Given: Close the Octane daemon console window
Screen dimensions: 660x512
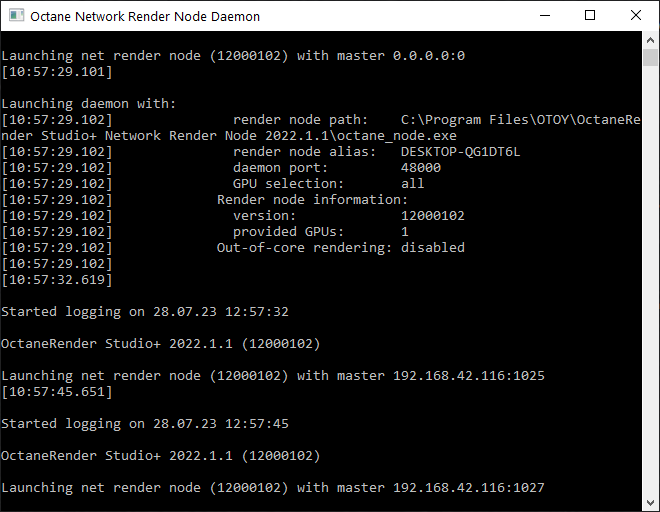Looking at the screenshot, I should pos(636,16).
